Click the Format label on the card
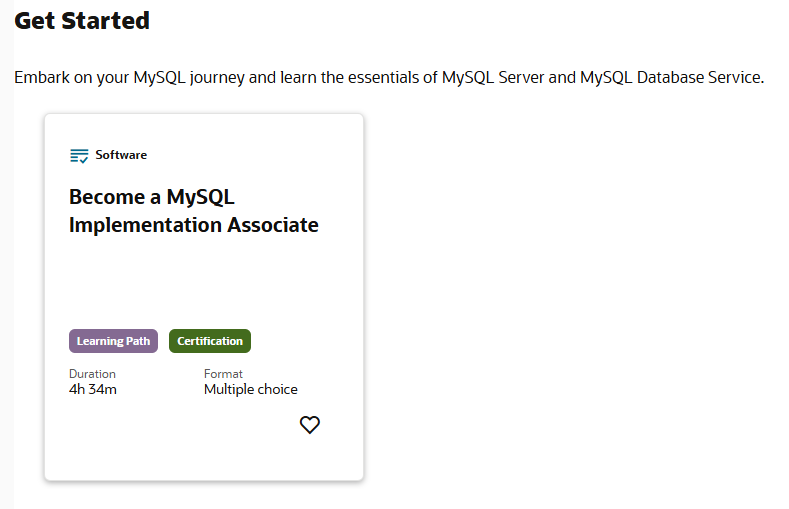This screenshot has height=509, width=789. coord(223,374)
